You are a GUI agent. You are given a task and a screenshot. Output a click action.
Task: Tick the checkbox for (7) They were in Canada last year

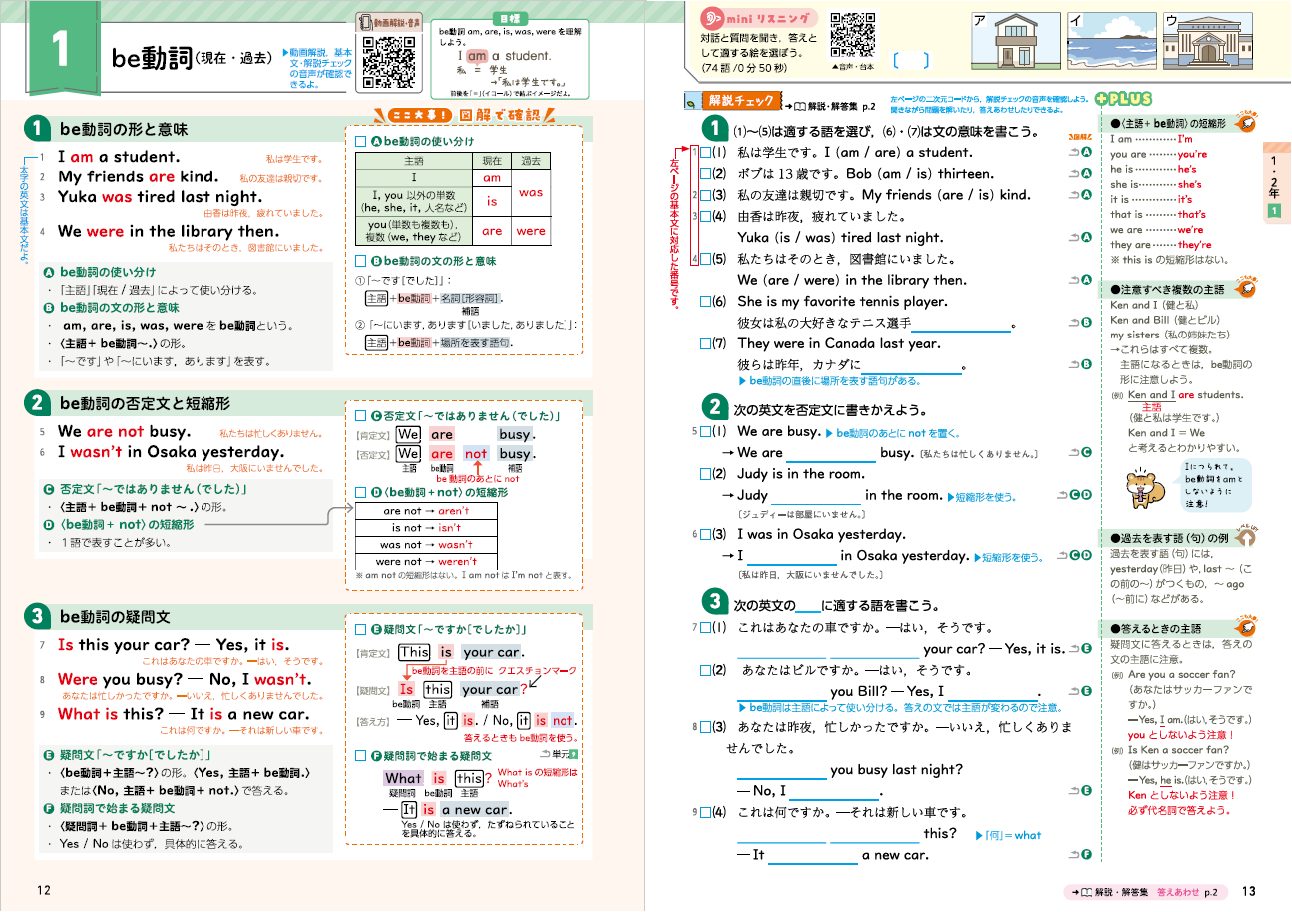pos(705,344)
